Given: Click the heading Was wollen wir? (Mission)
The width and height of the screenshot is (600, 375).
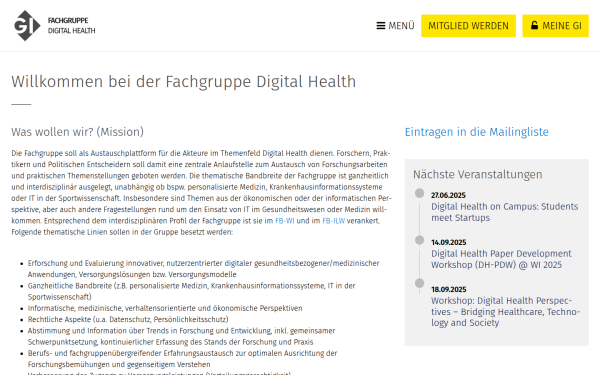Looking at the screenshot, I should coord(77,132).
